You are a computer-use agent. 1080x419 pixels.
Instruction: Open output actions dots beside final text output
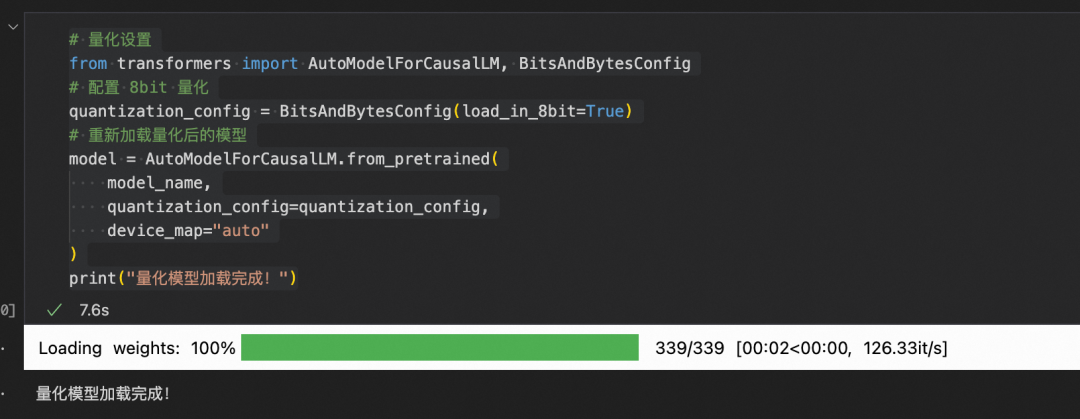click(2, 394)
